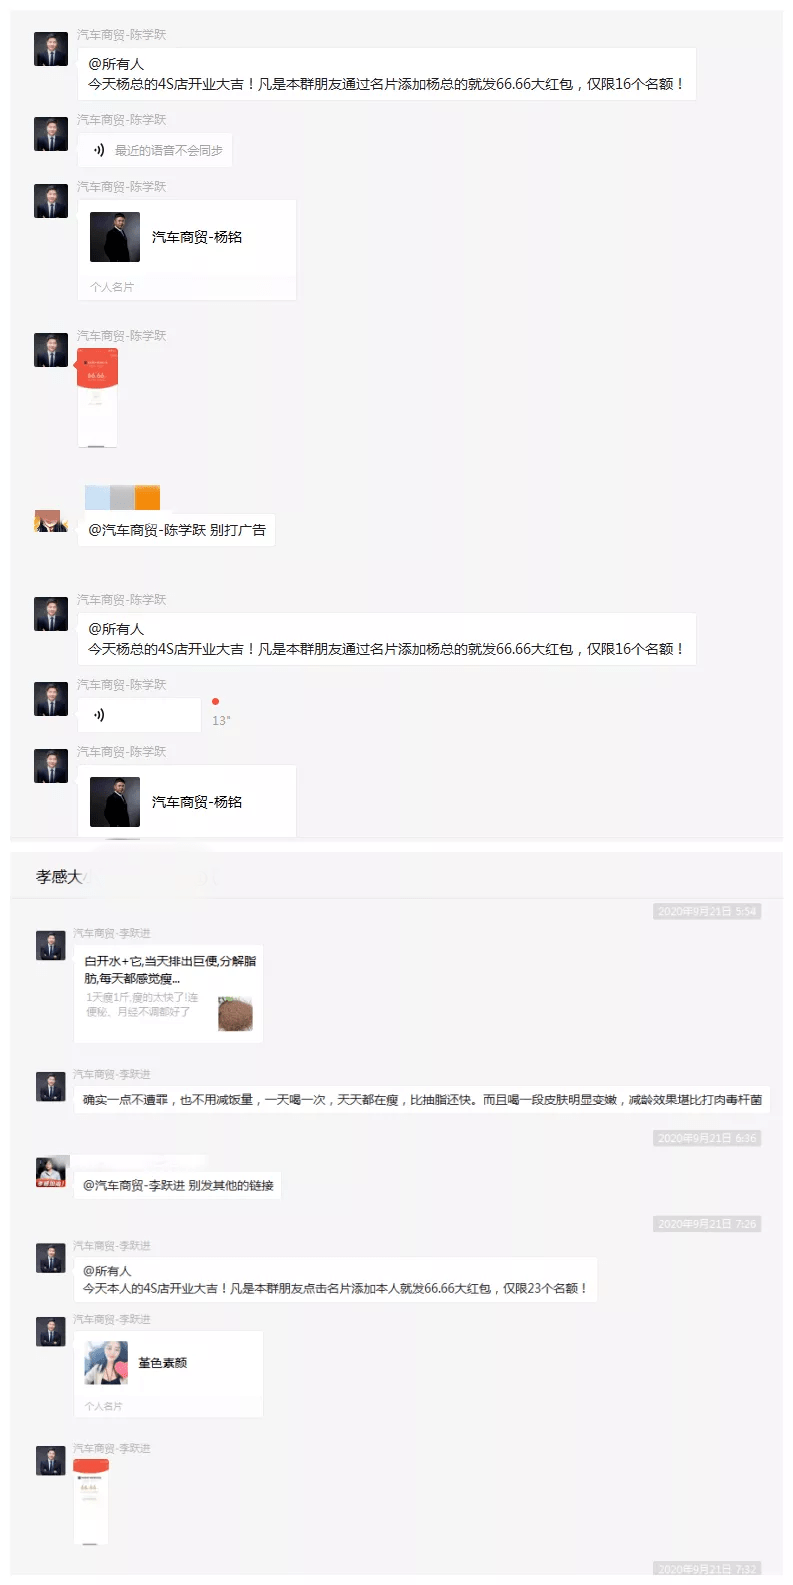Click the avatar of user saying 别发其他的链接
The width and height of the screenshot is (793, 1585).
pos(51,1172)
